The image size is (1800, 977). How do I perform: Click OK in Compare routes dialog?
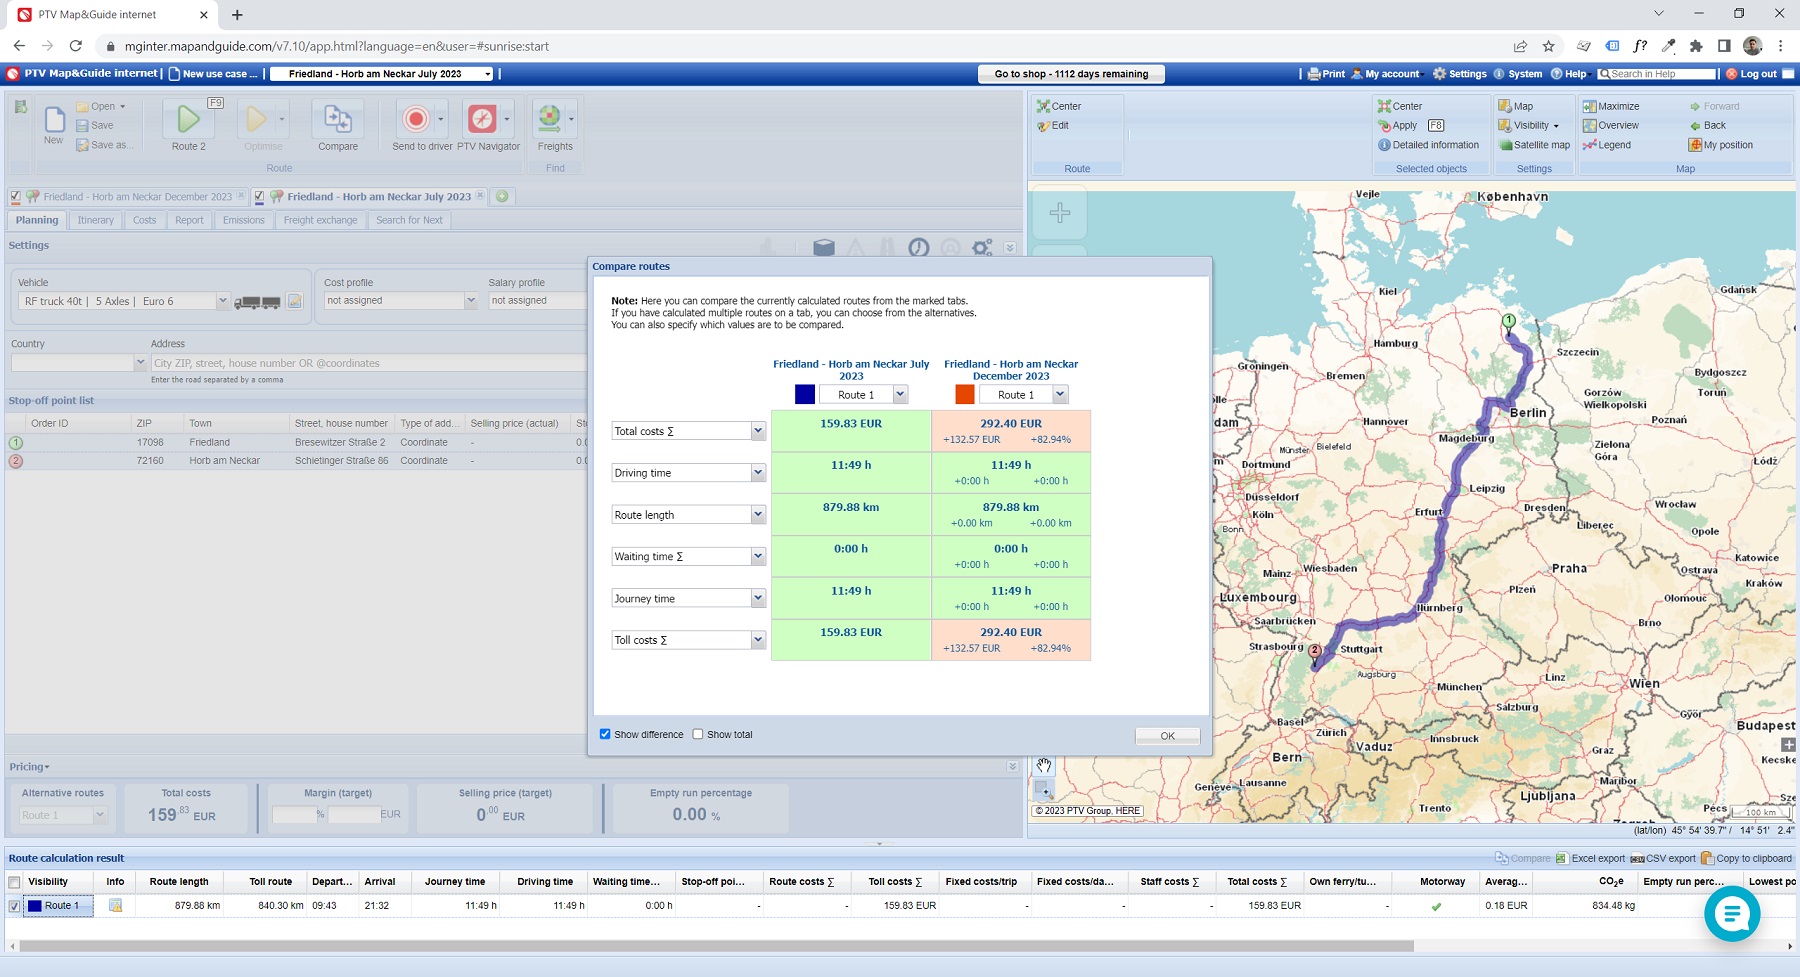pyautogui.click(x=1167, y=736)
